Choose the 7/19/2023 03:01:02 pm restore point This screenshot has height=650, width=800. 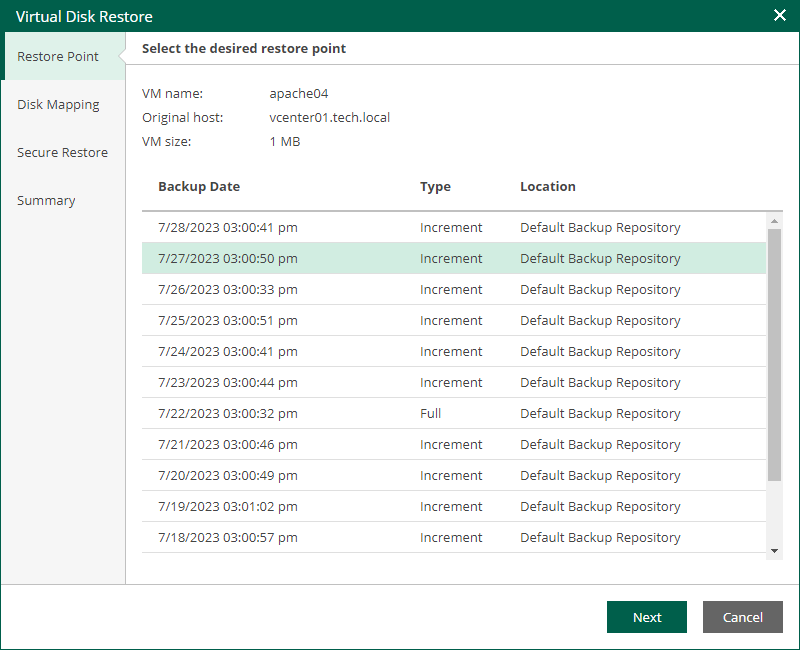[x=228, y=507]
